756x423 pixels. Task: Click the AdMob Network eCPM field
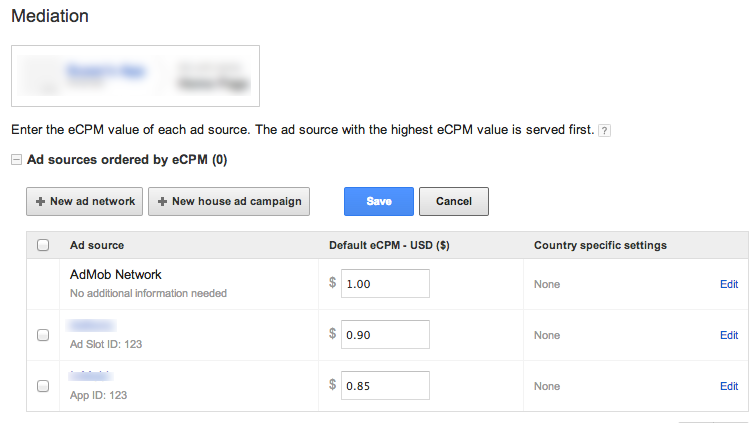pos(385,284)
